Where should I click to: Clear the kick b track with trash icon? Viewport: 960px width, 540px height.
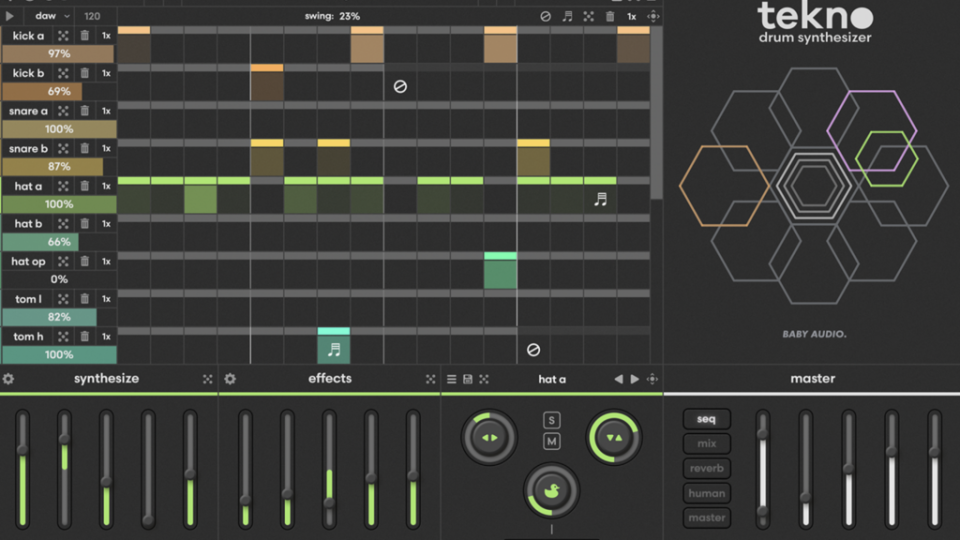(84, 73)
